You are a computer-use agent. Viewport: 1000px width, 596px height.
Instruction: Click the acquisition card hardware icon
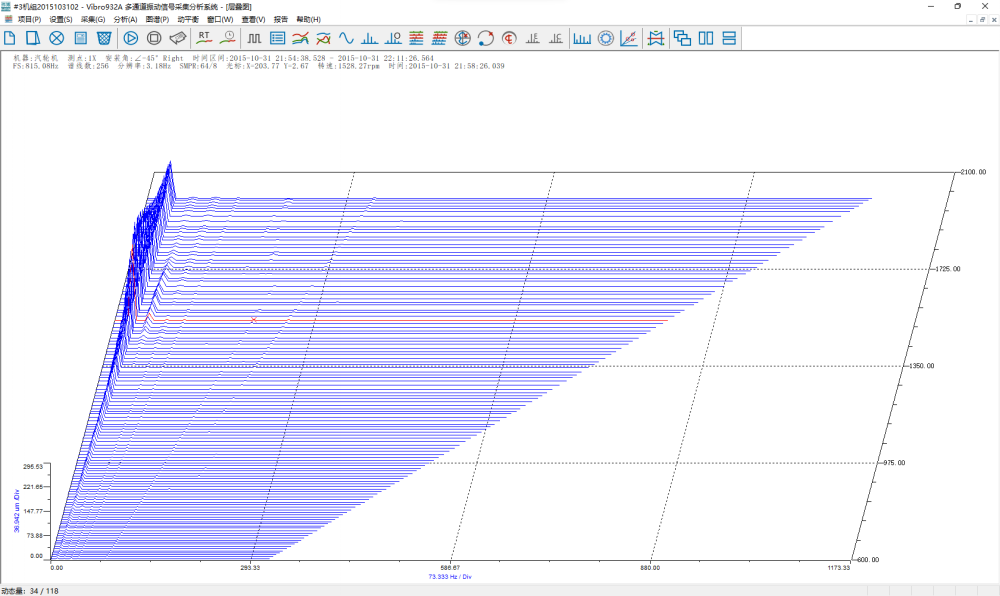(178, 38)
